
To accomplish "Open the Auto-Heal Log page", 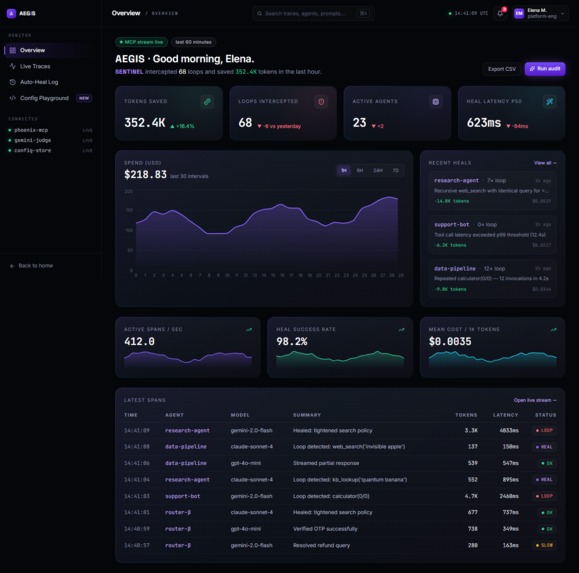I will [48, 82].
